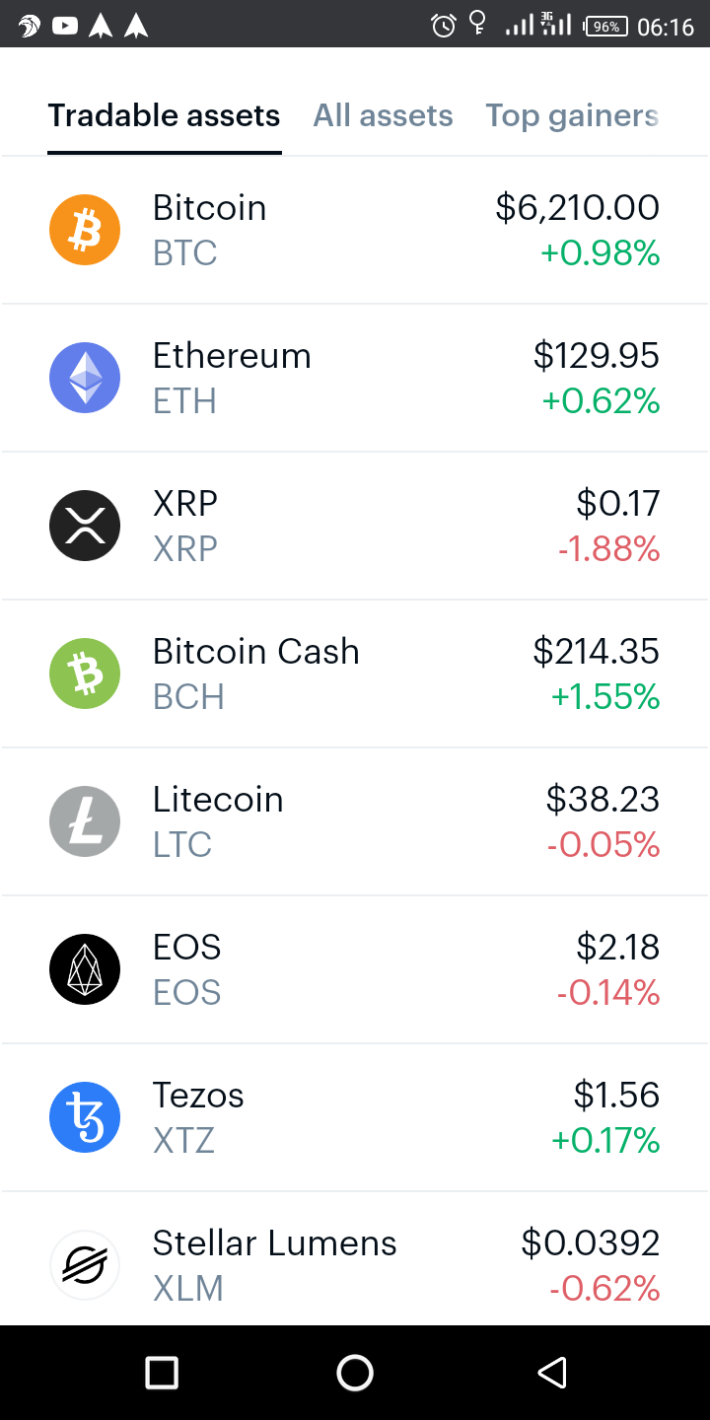Open the Bitcoin $6,210.00 price

pyautogui.click(x=577, y=208)
